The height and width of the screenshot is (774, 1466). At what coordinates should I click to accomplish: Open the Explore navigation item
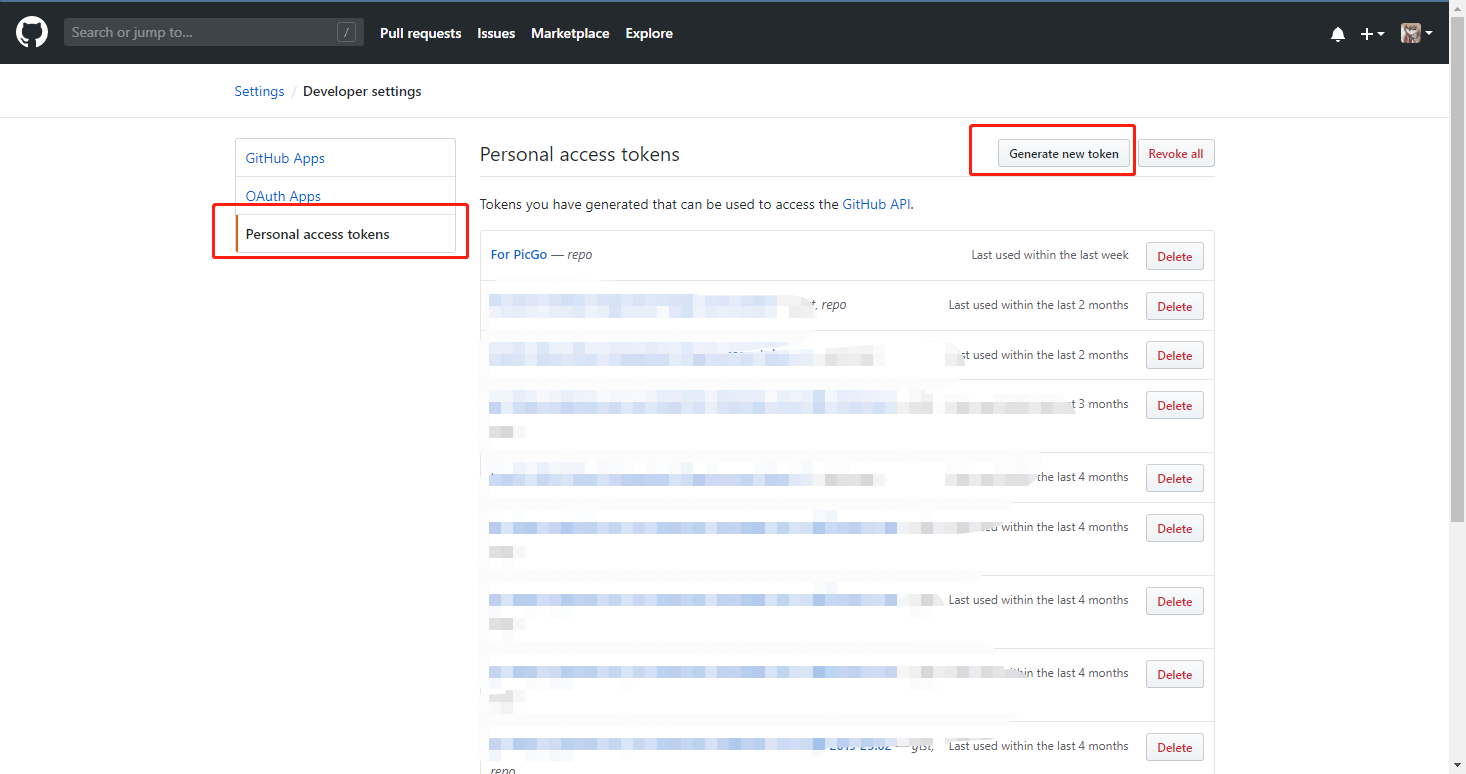click(649, 33)
